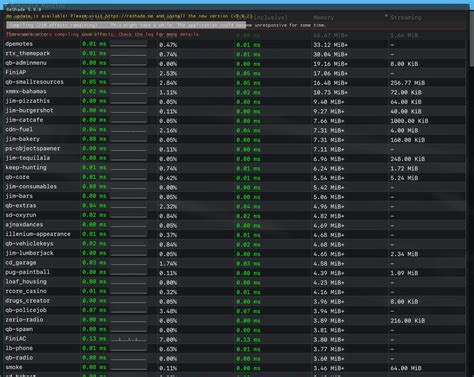The height and width of the screenshot is (377, 474).
Task: Click the 33.12 MiB+ memory value for dpemotes
Action: pyautogui.click(x=330, y=45)
